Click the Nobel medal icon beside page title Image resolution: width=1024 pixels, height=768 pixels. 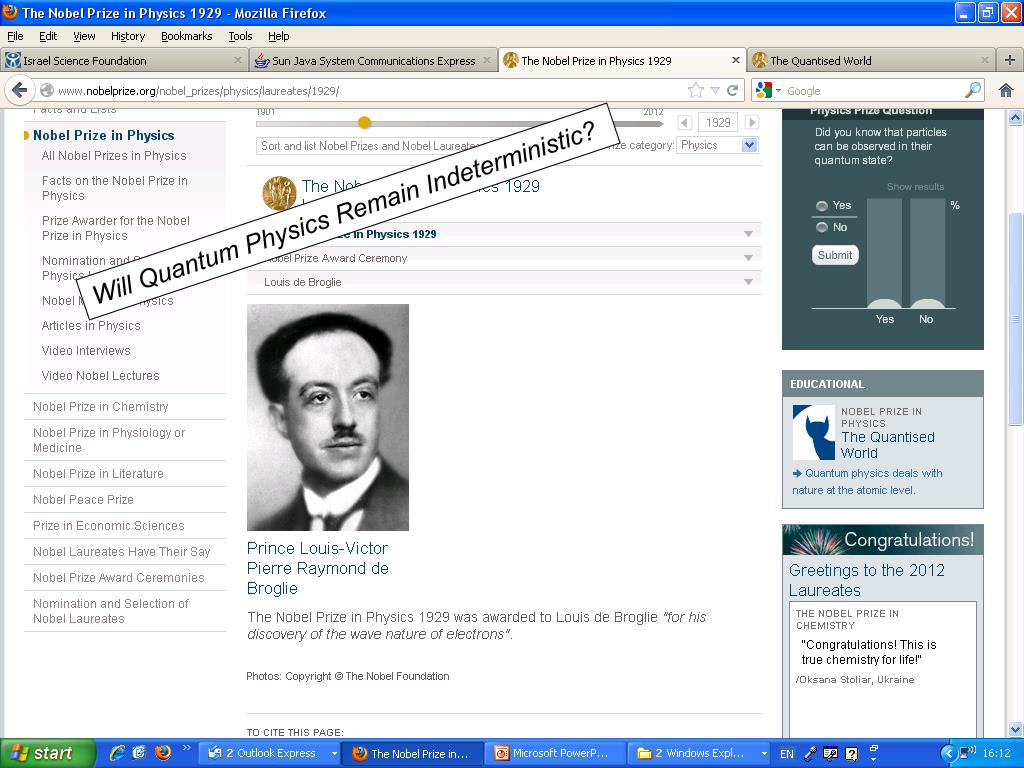tap(279, 193)
